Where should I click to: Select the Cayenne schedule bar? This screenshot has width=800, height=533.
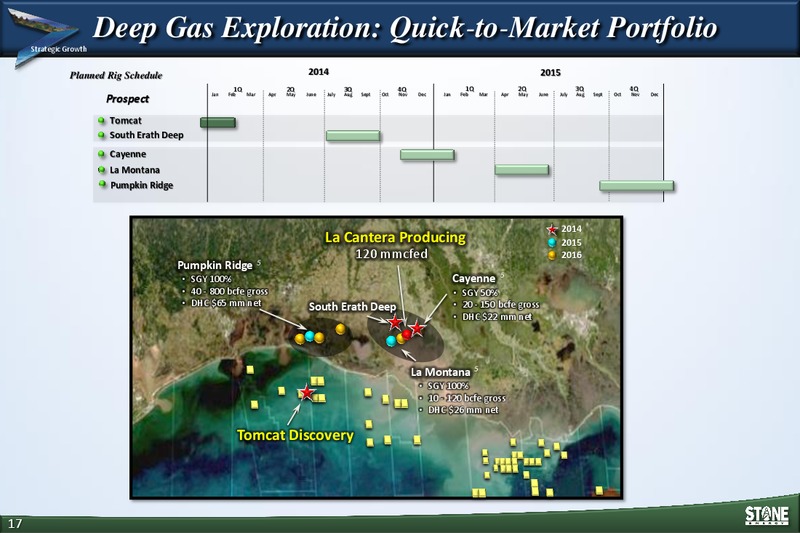pos(427,155)
